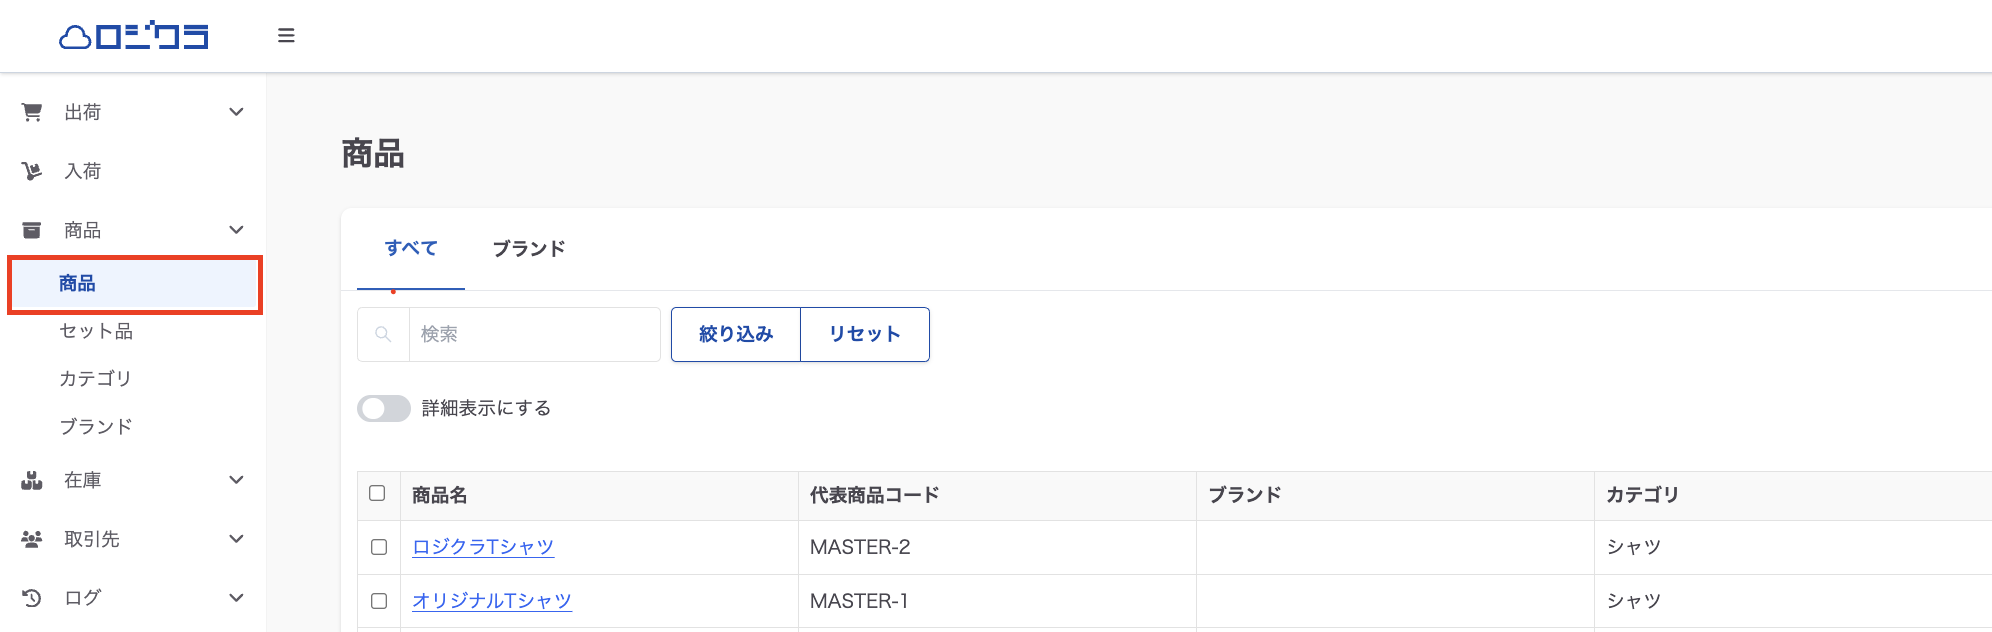Click the magnifier search icon
Screen dimensions: 1992x632
383,334
